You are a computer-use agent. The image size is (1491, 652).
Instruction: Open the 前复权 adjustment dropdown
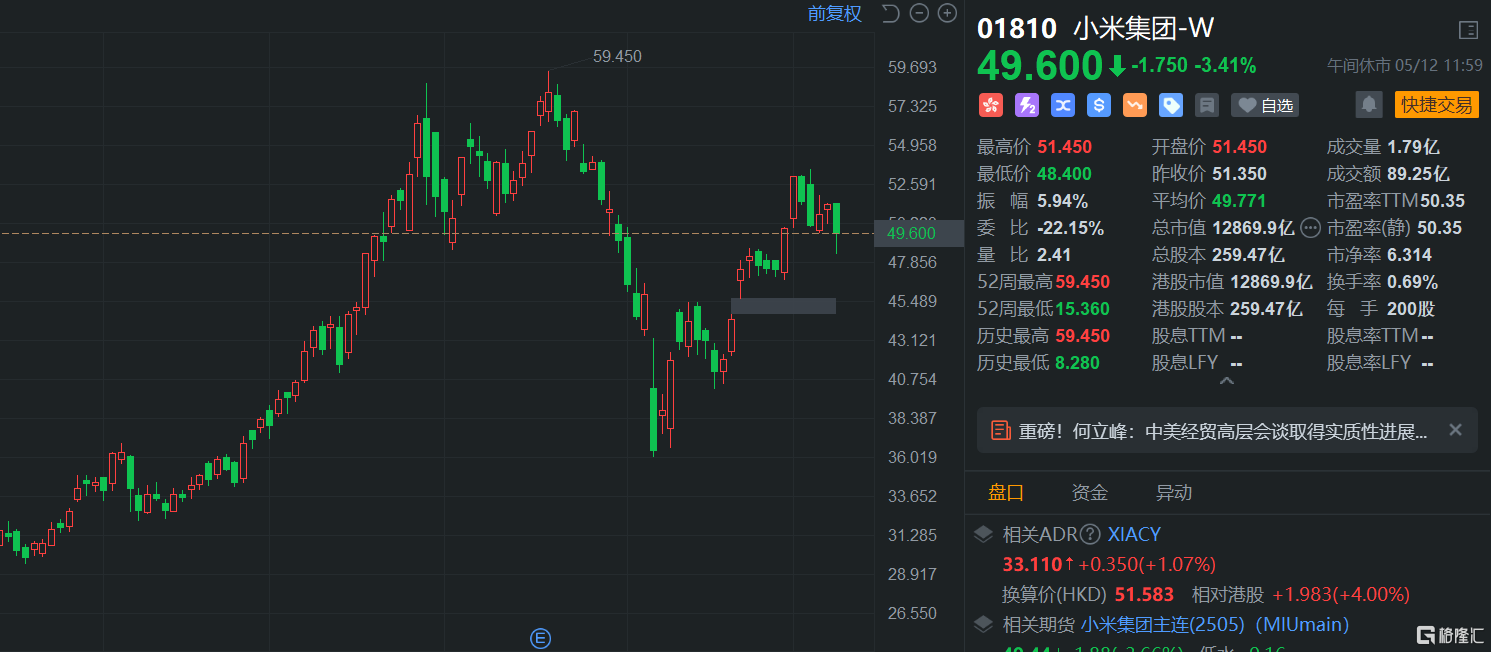(834, 13)
